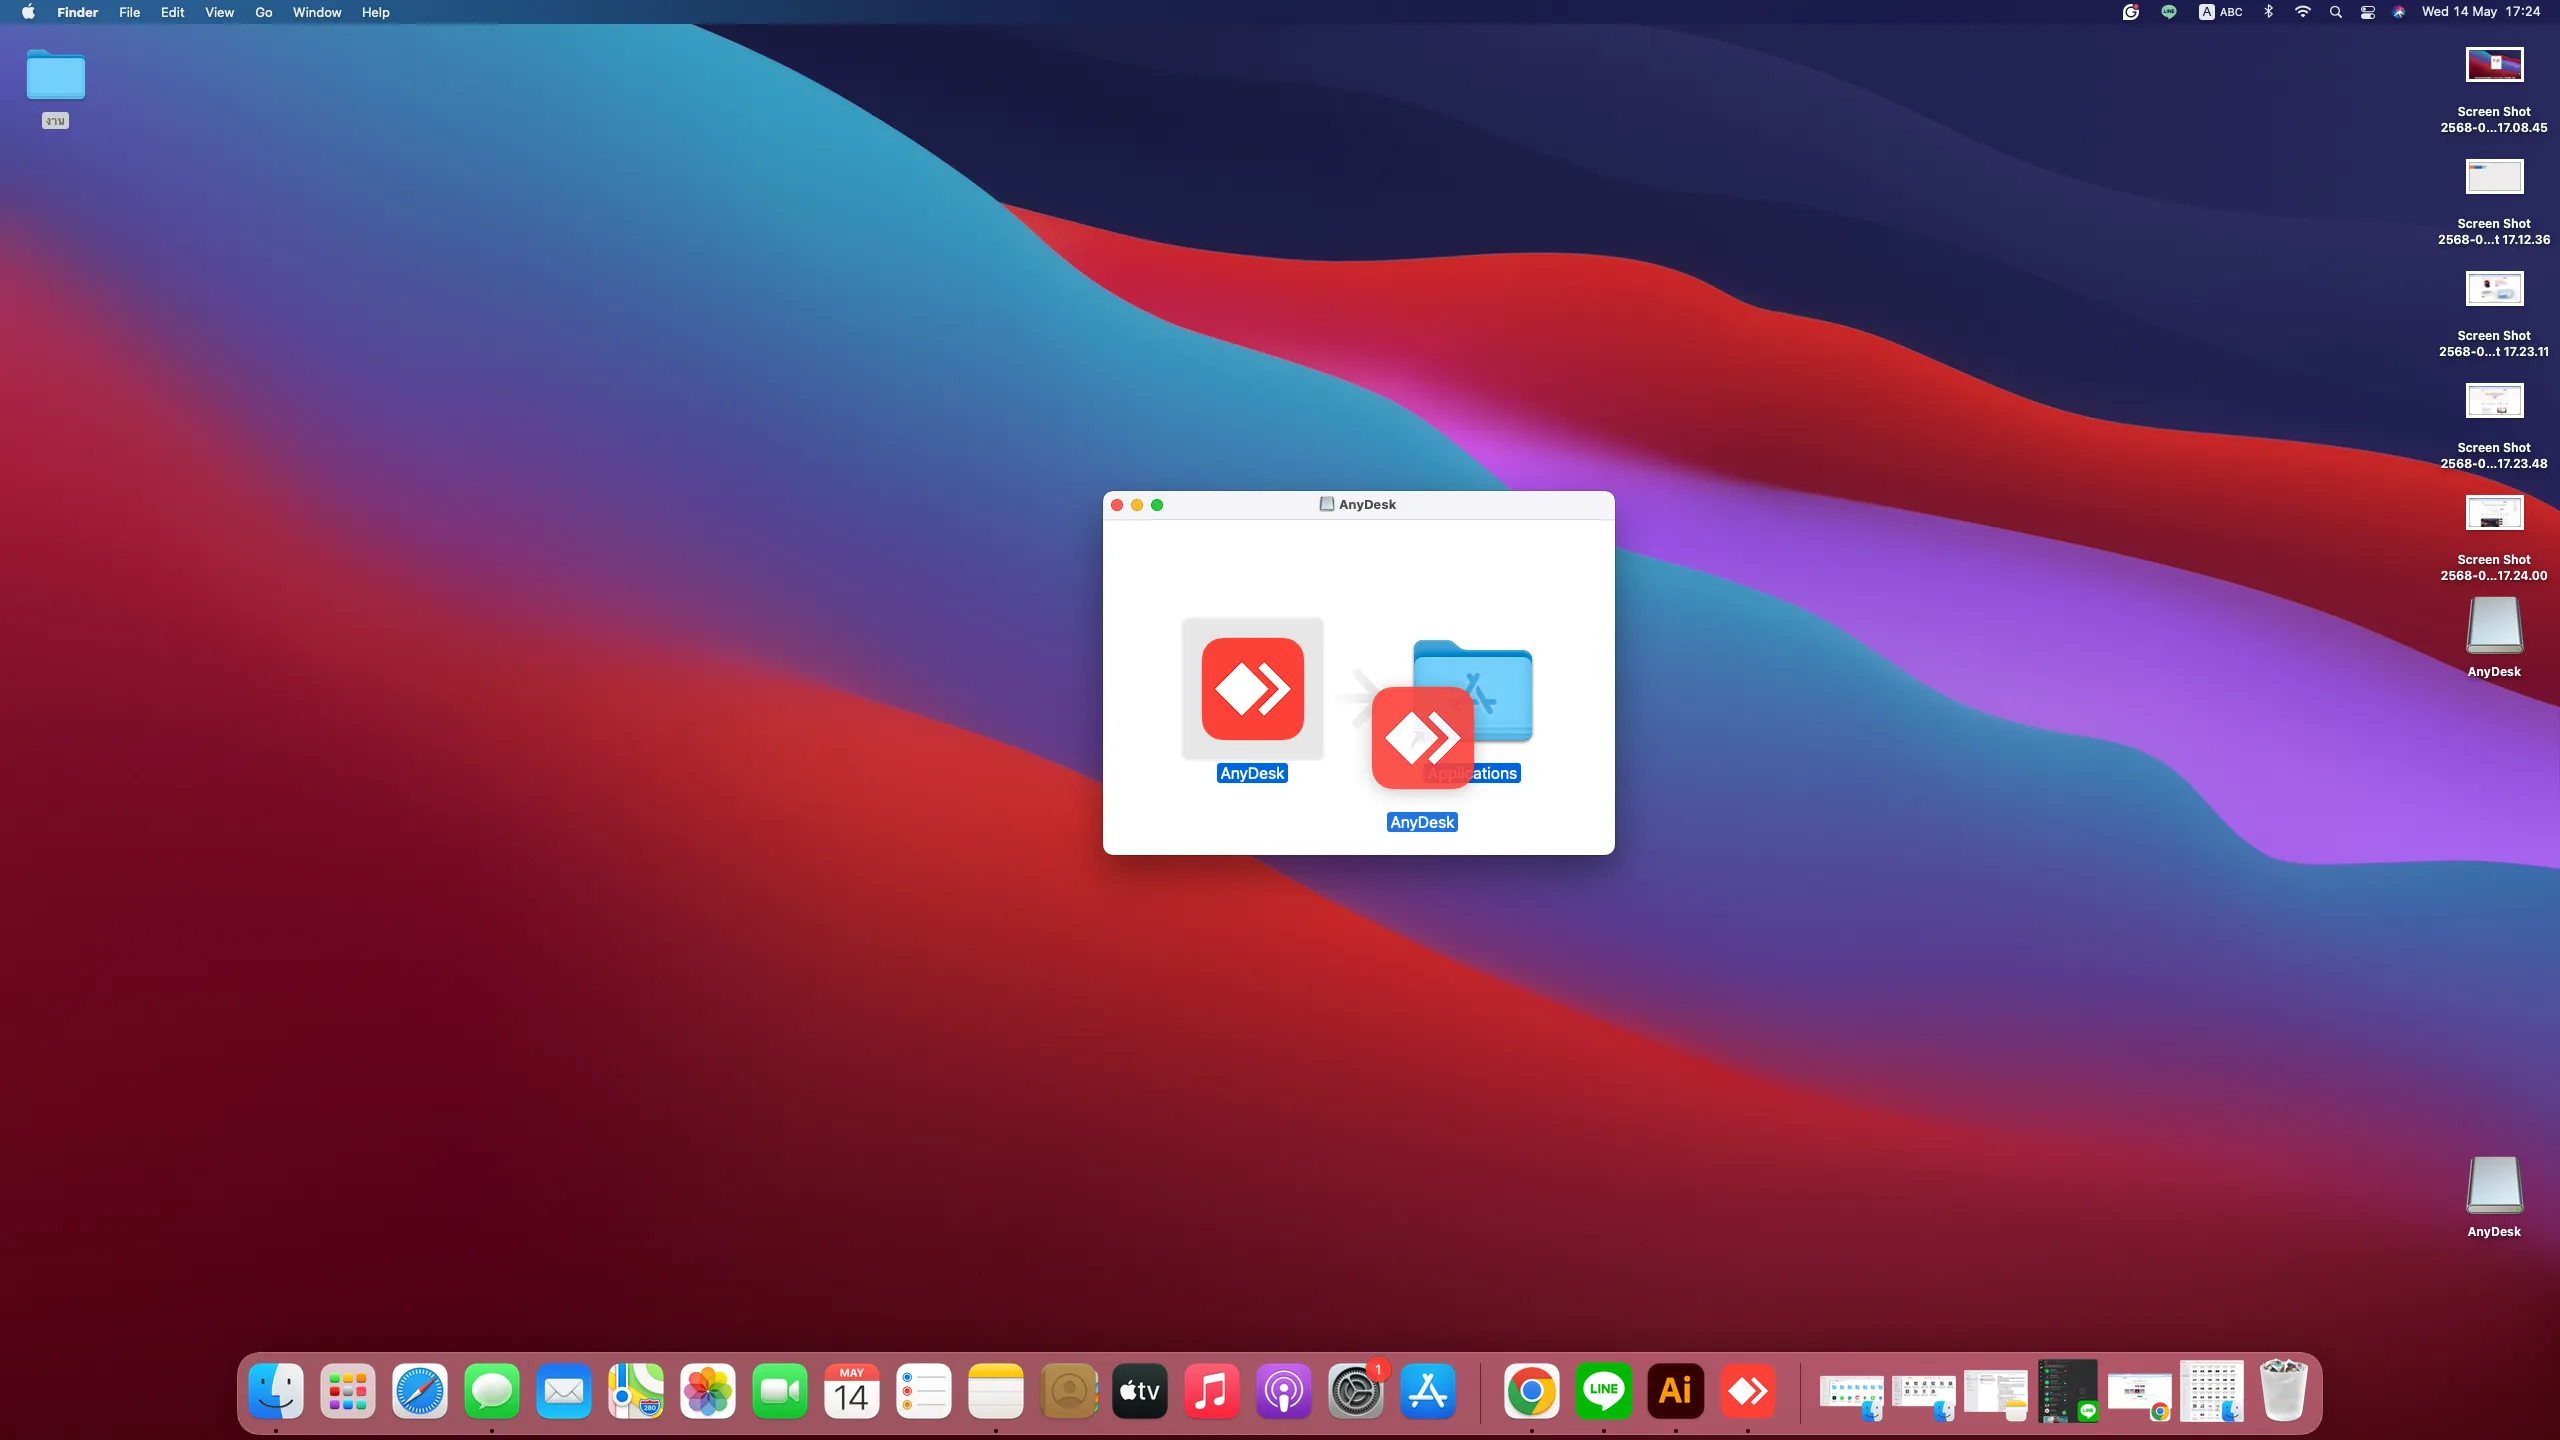Open Screen Shot 2568-0...17.08.45 on the desktop
Image resolution: width=2560 pixels, height=1440 pixels.
click(2493, 65)
